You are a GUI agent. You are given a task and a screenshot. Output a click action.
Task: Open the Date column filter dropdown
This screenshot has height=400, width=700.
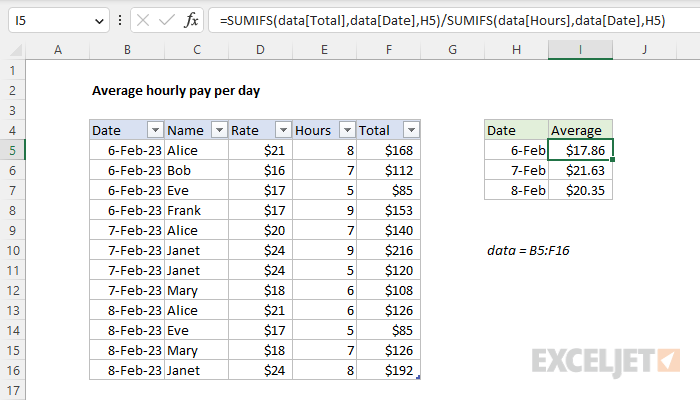154,130
